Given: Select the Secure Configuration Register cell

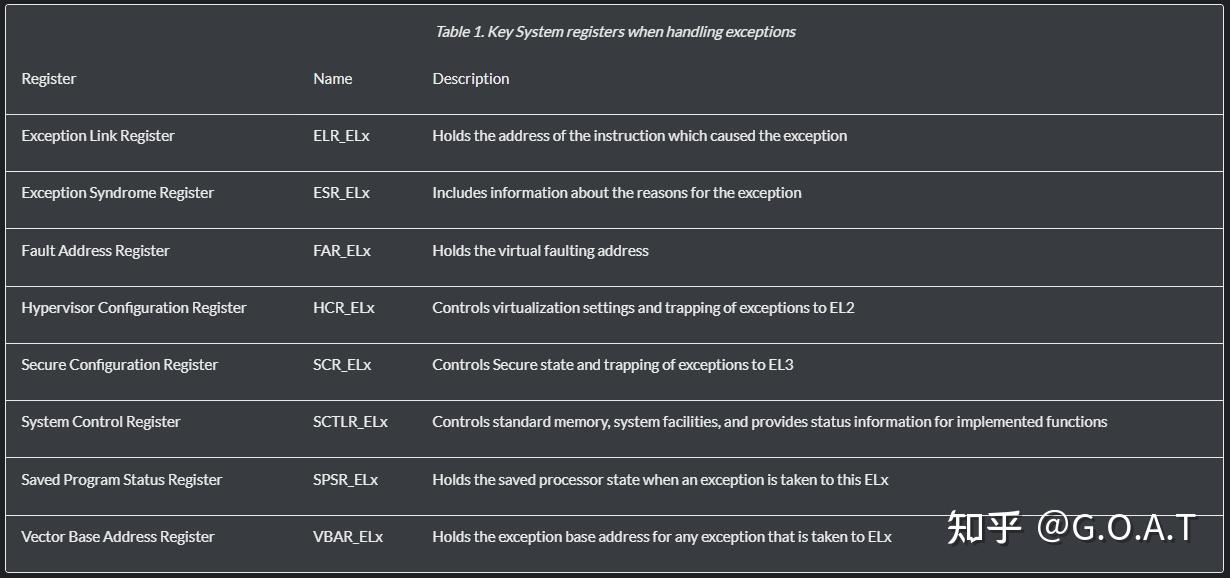Looking at the screenshot, I should (120, 365).
